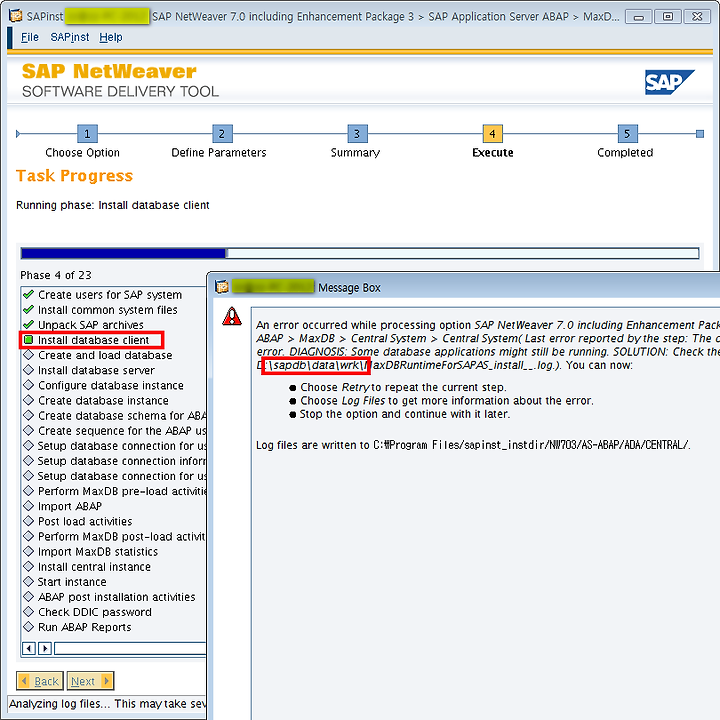Close the SAPinst window
This screenshot has height=720, width=720.
click(697, 17)
